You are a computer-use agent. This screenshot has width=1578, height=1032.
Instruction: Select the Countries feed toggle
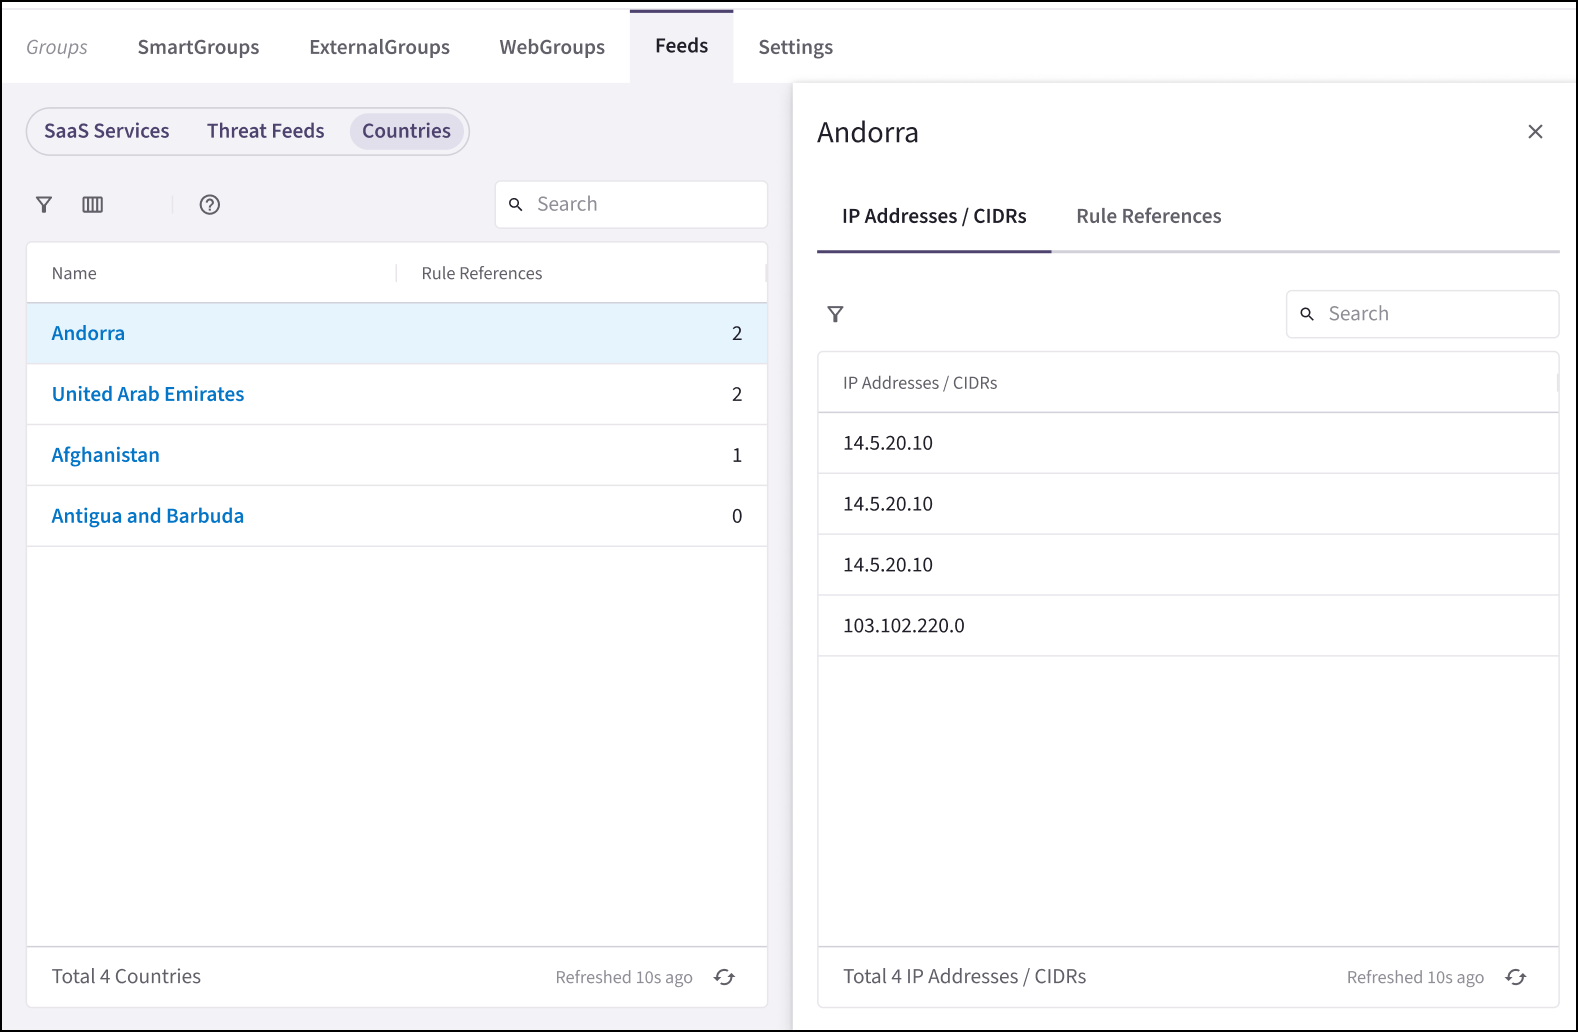[x=406, y=131]
